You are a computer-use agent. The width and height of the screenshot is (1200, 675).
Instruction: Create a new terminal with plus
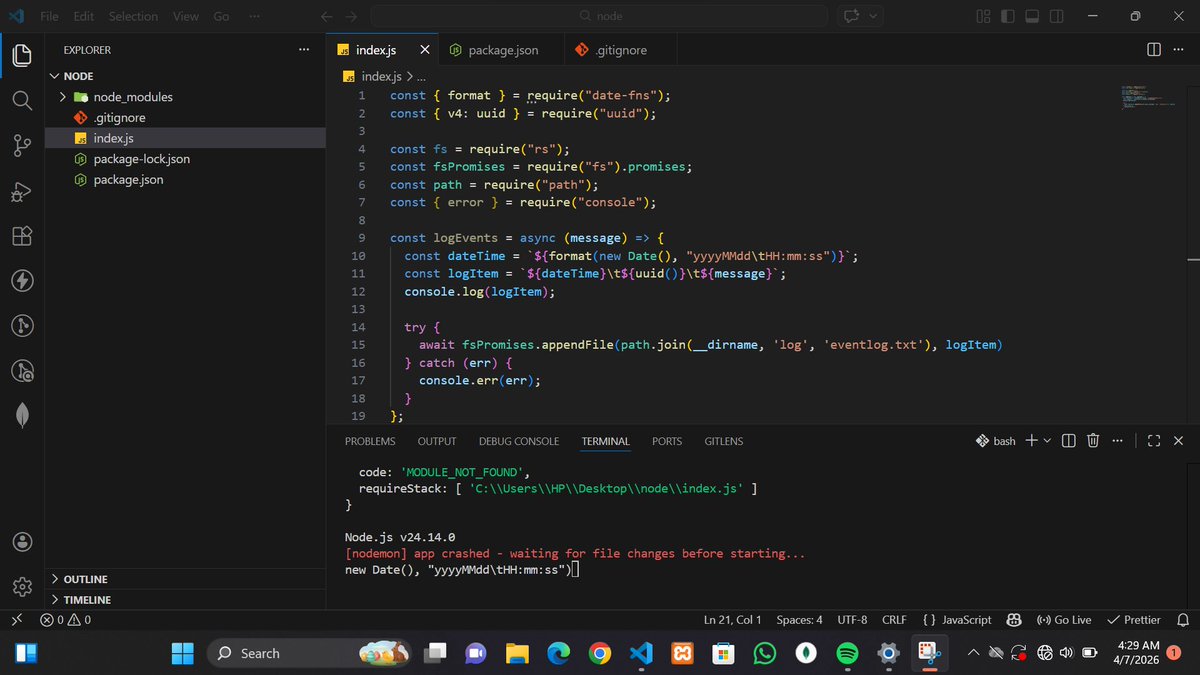tap(1031, 440)
